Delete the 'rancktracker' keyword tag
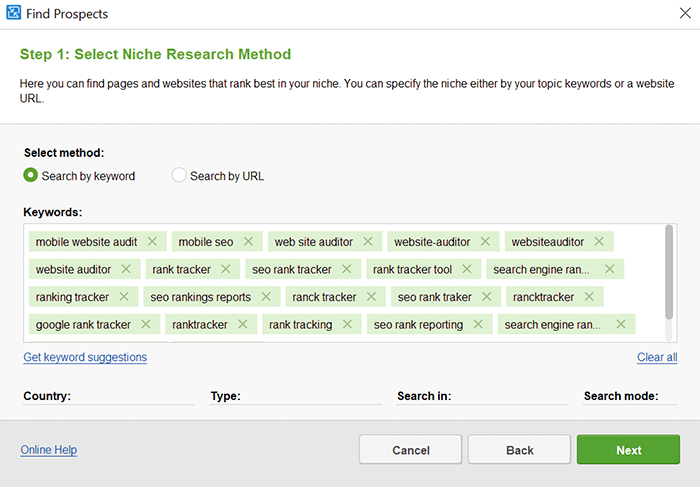The height and width of the screenshot is (487, 700). [x=589, y=296]
